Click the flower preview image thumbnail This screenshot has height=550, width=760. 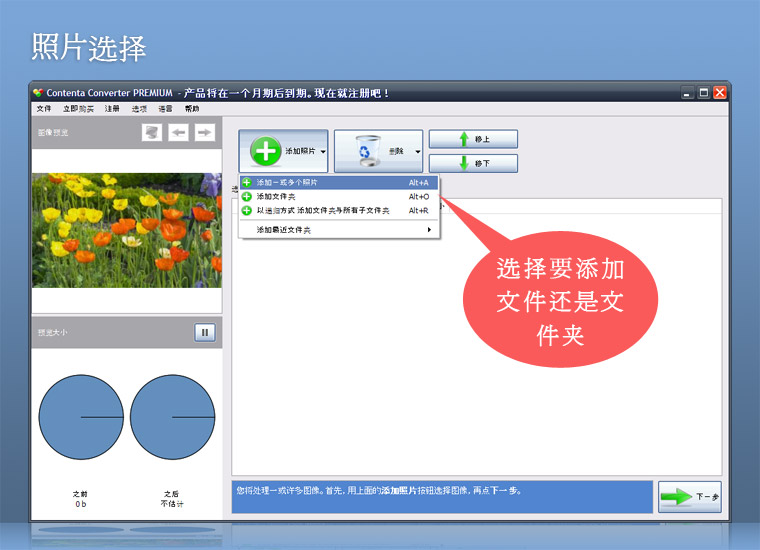coord(126,230)
